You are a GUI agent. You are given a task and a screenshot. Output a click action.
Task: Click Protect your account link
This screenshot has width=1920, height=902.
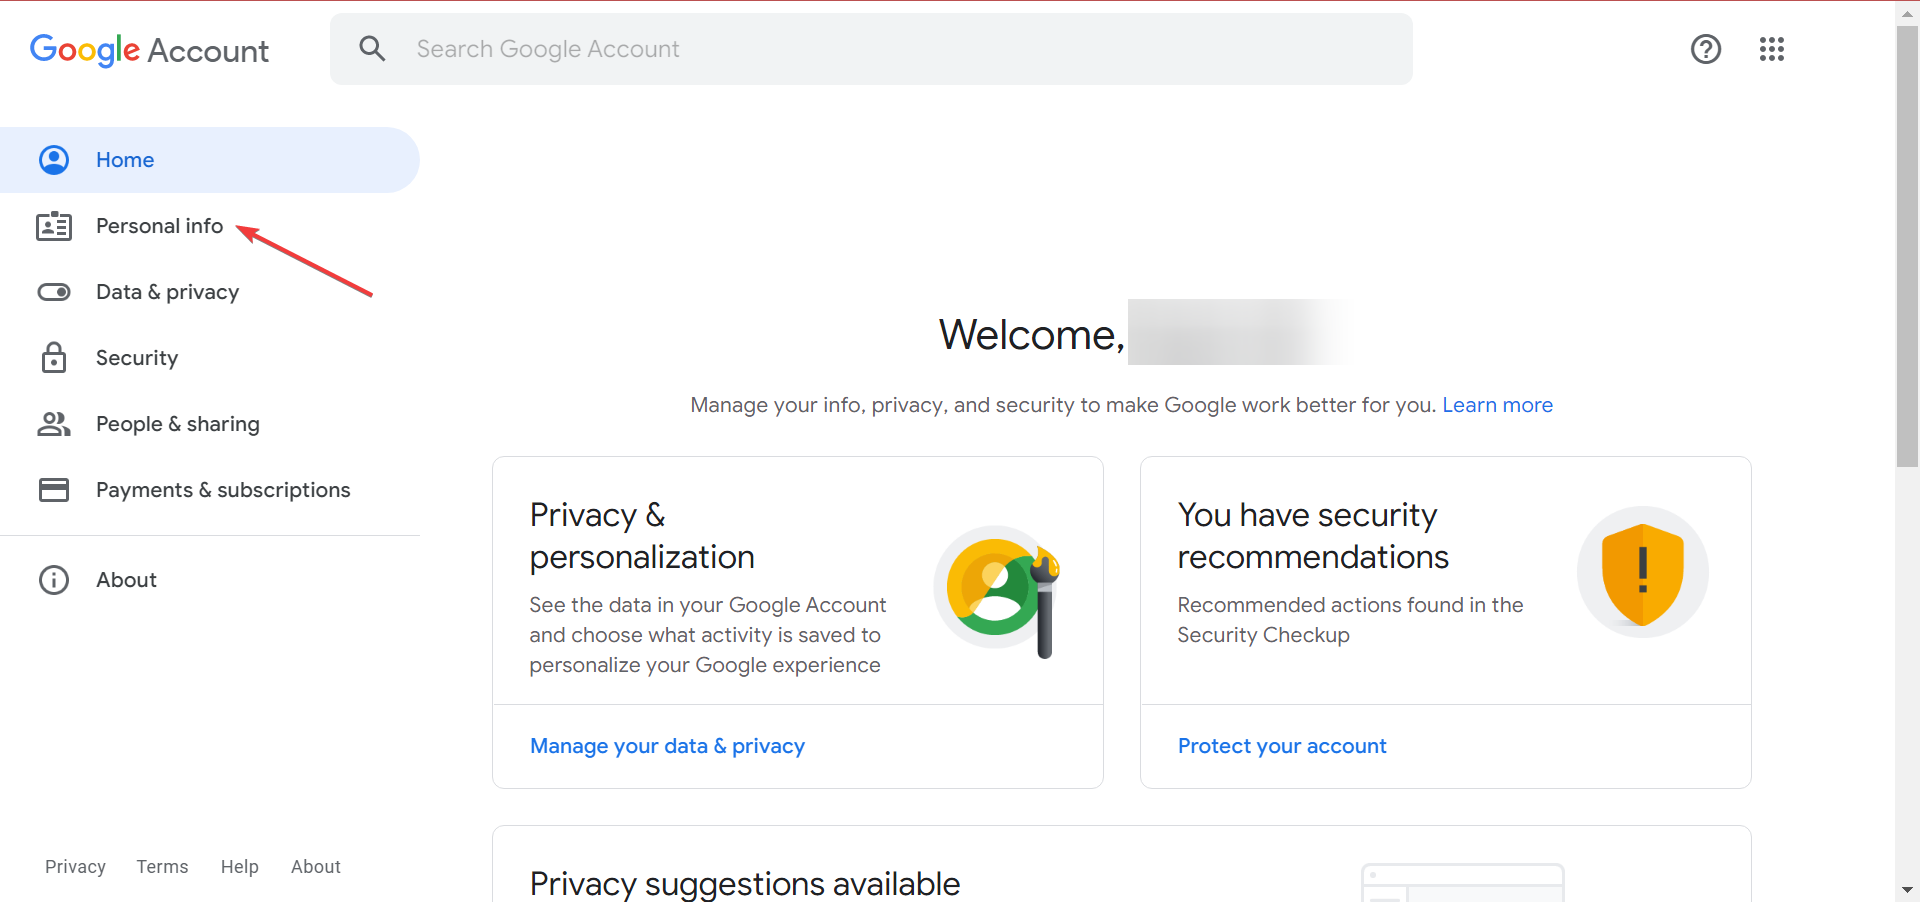pos(1282,746)
